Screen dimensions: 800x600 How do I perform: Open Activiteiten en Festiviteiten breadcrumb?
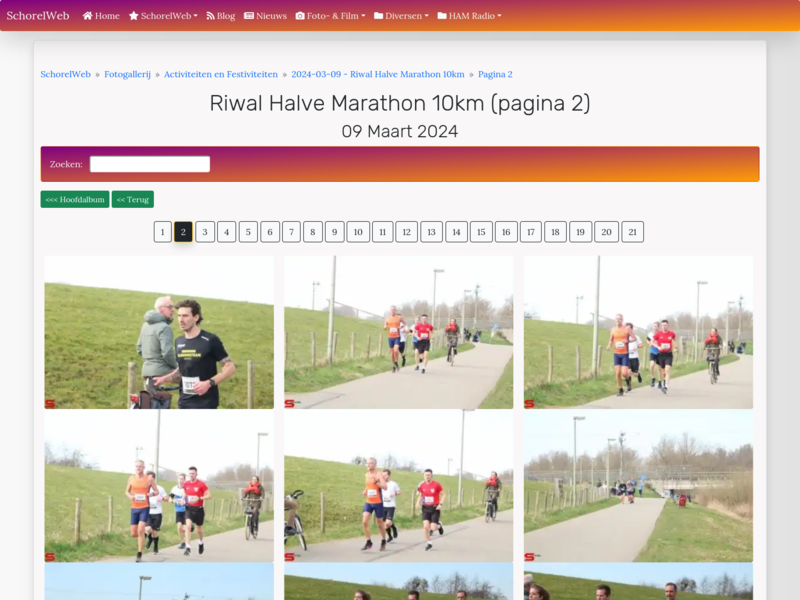(221, 74)
